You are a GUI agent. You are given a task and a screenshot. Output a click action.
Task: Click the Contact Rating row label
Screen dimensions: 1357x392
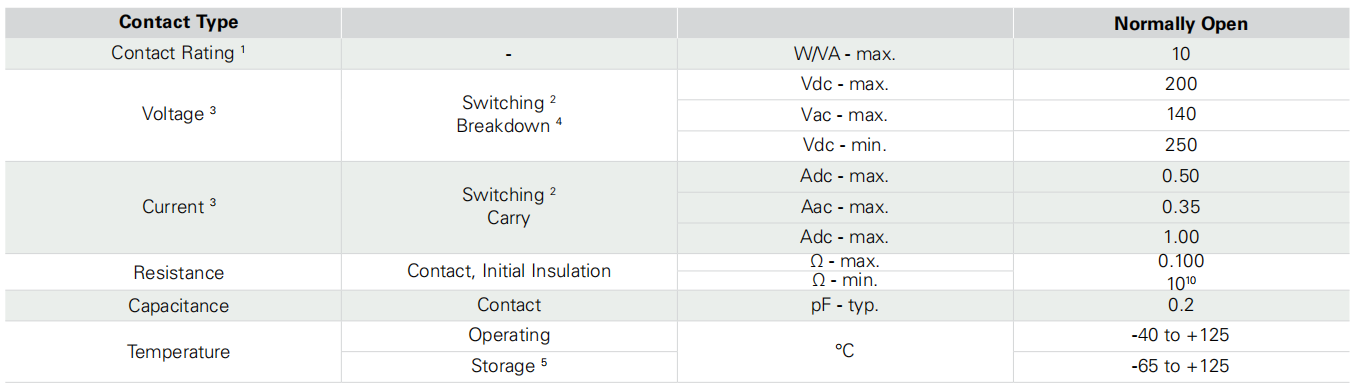pos(178,53)
